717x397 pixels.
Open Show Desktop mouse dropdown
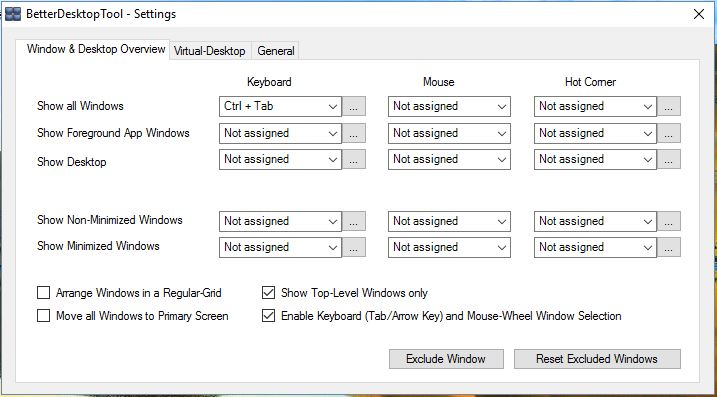point(449,159)
